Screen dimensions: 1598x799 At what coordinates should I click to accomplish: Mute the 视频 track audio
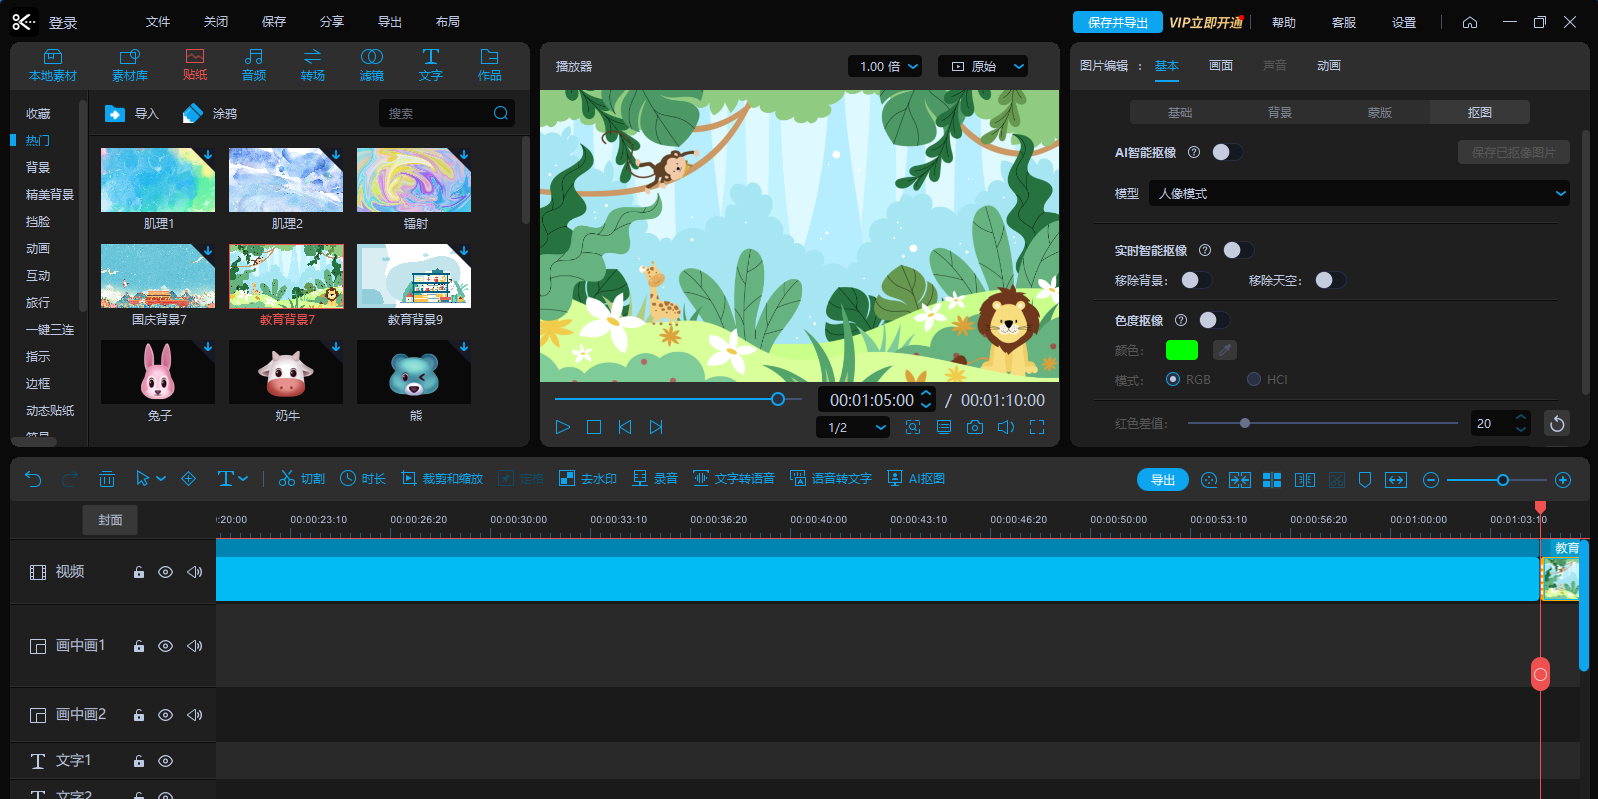click(195, 572)
